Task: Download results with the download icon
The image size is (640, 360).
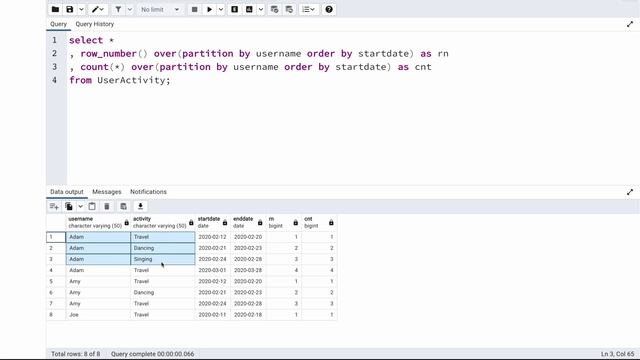Action: tap(140, 207)
